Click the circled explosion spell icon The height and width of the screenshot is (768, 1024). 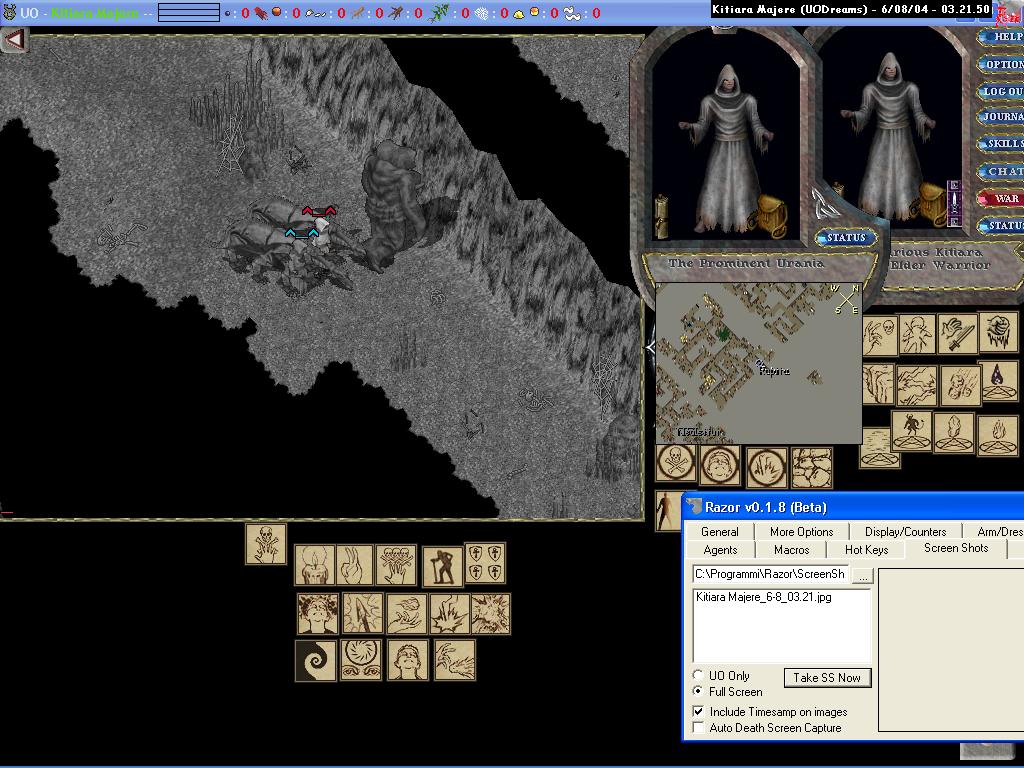767,468
